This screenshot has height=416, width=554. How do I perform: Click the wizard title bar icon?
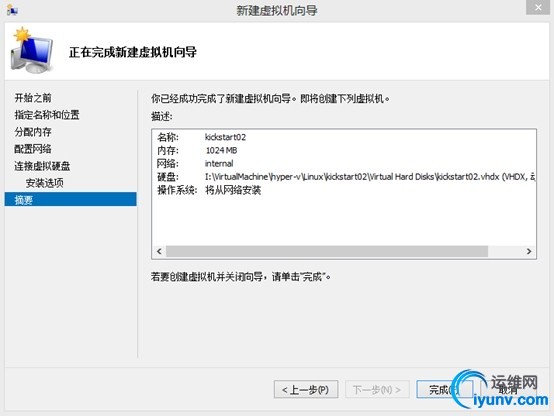[x=12, y=10]
